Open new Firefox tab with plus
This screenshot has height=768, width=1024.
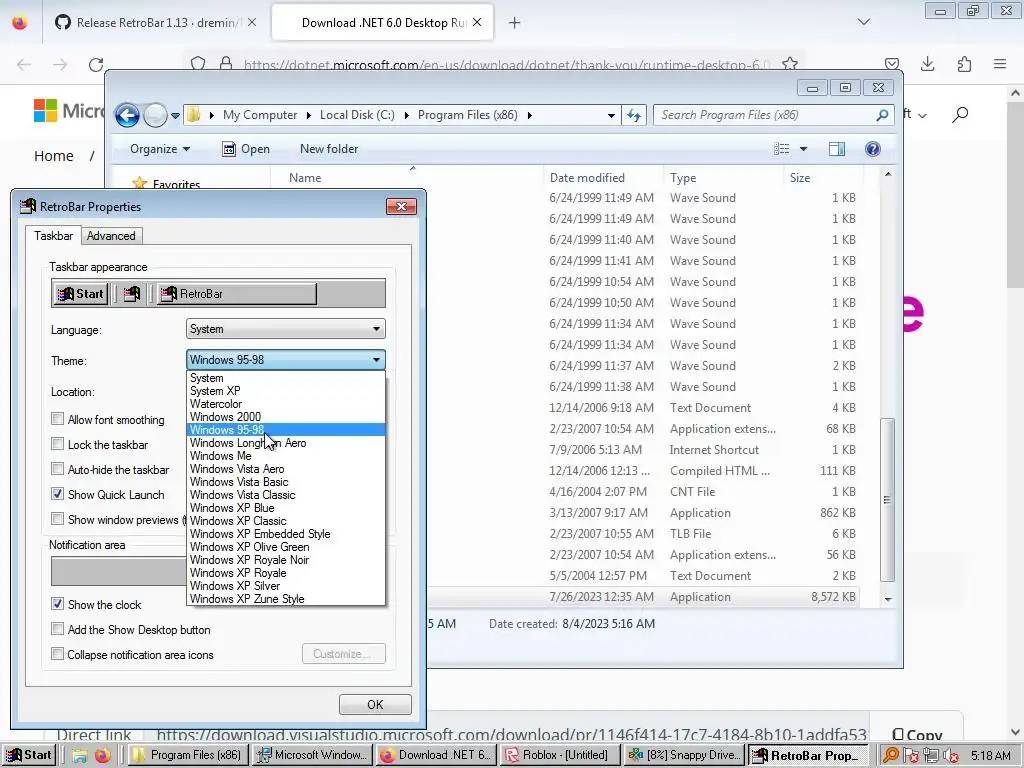pos(515,23)
